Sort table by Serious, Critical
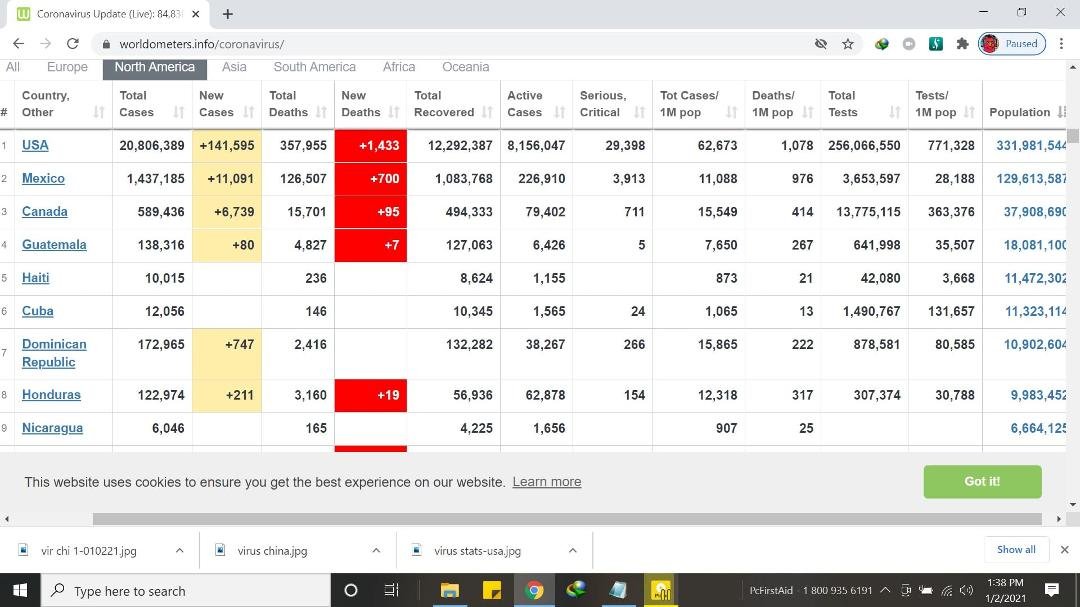This screenshot has width=1080, height=607. [x=612, y=104]
